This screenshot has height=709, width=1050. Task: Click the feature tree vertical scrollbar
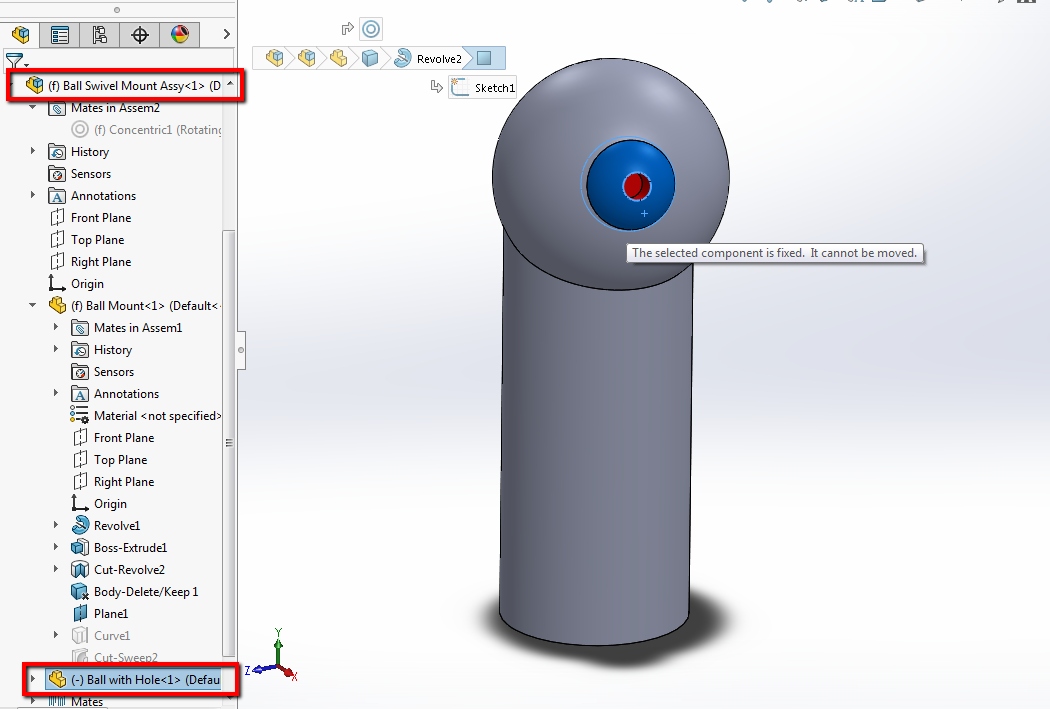click(228, 442)
